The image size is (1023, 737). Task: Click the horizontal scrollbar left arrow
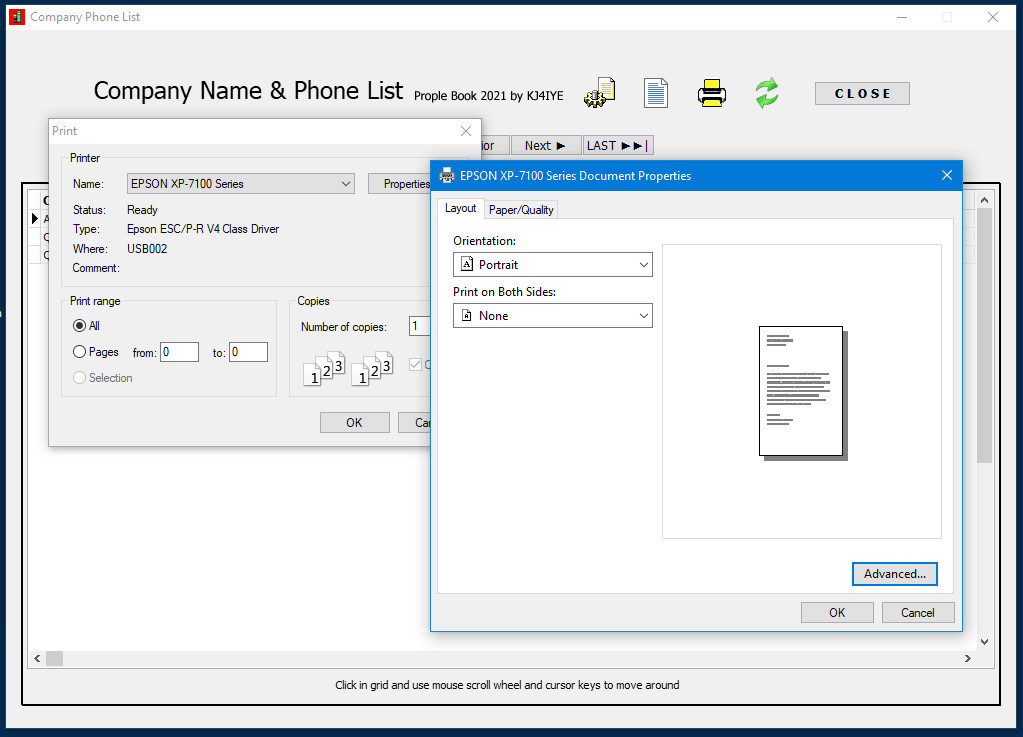coord(37,659)
